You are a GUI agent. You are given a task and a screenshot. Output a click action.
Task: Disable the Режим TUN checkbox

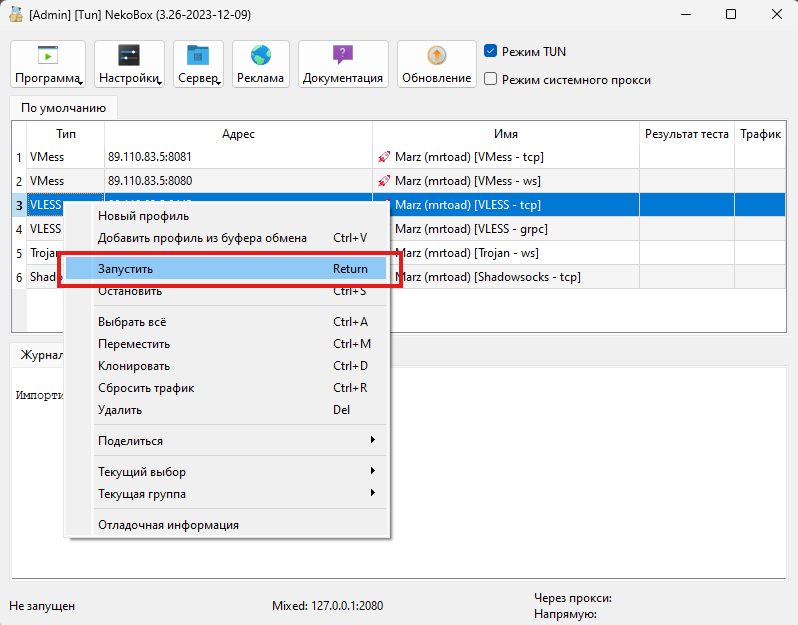[491, 51]
